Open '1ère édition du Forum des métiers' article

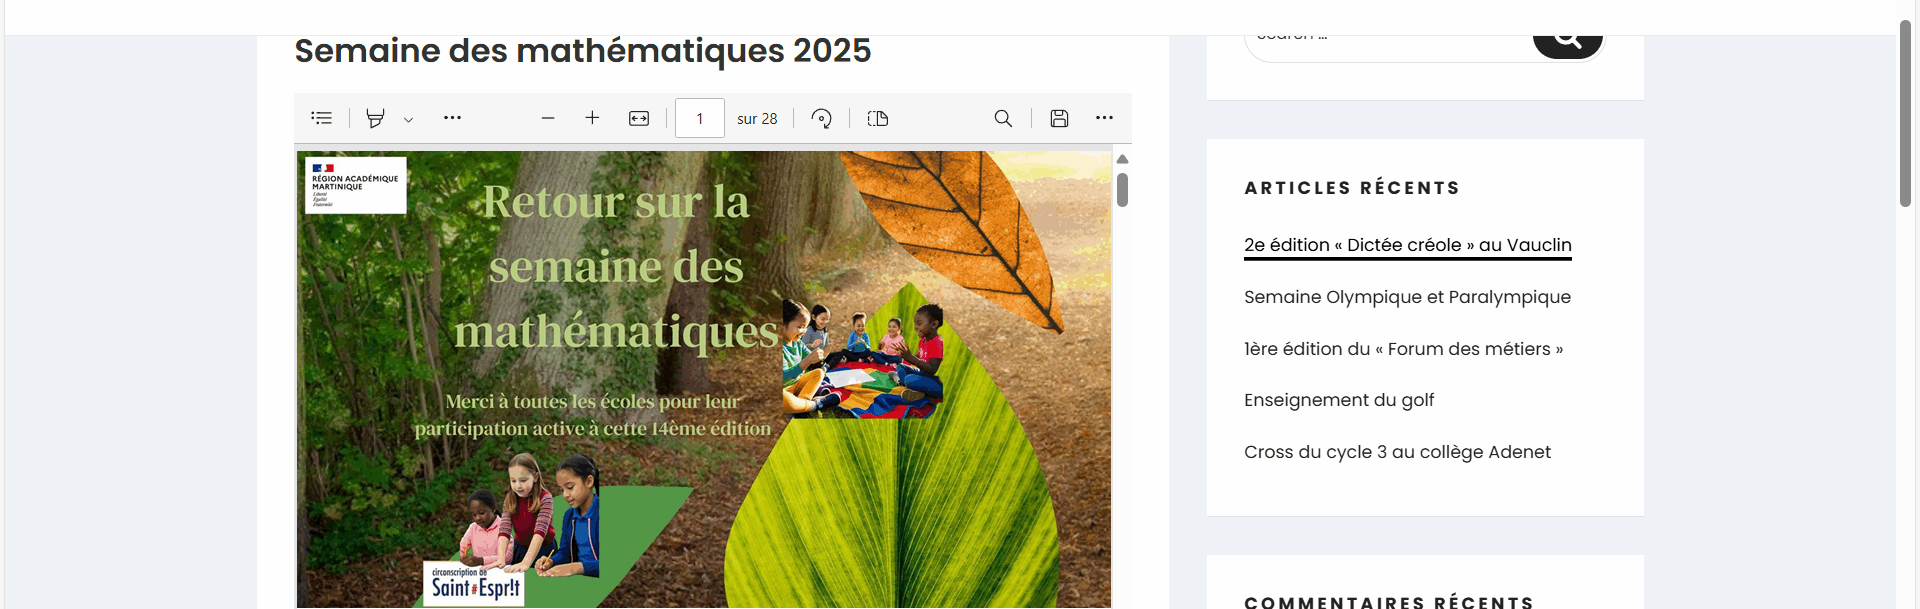[1403, 349]
